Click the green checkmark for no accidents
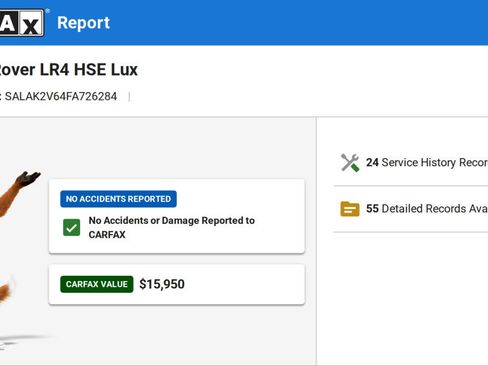 coord(71,227)
